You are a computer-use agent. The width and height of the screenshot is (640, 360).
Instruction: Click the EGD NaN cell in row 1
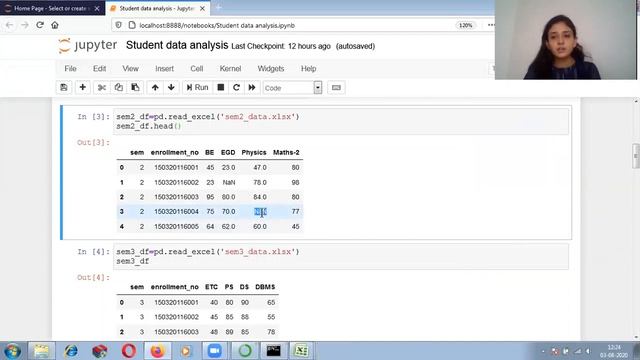[x=229, y=182]
